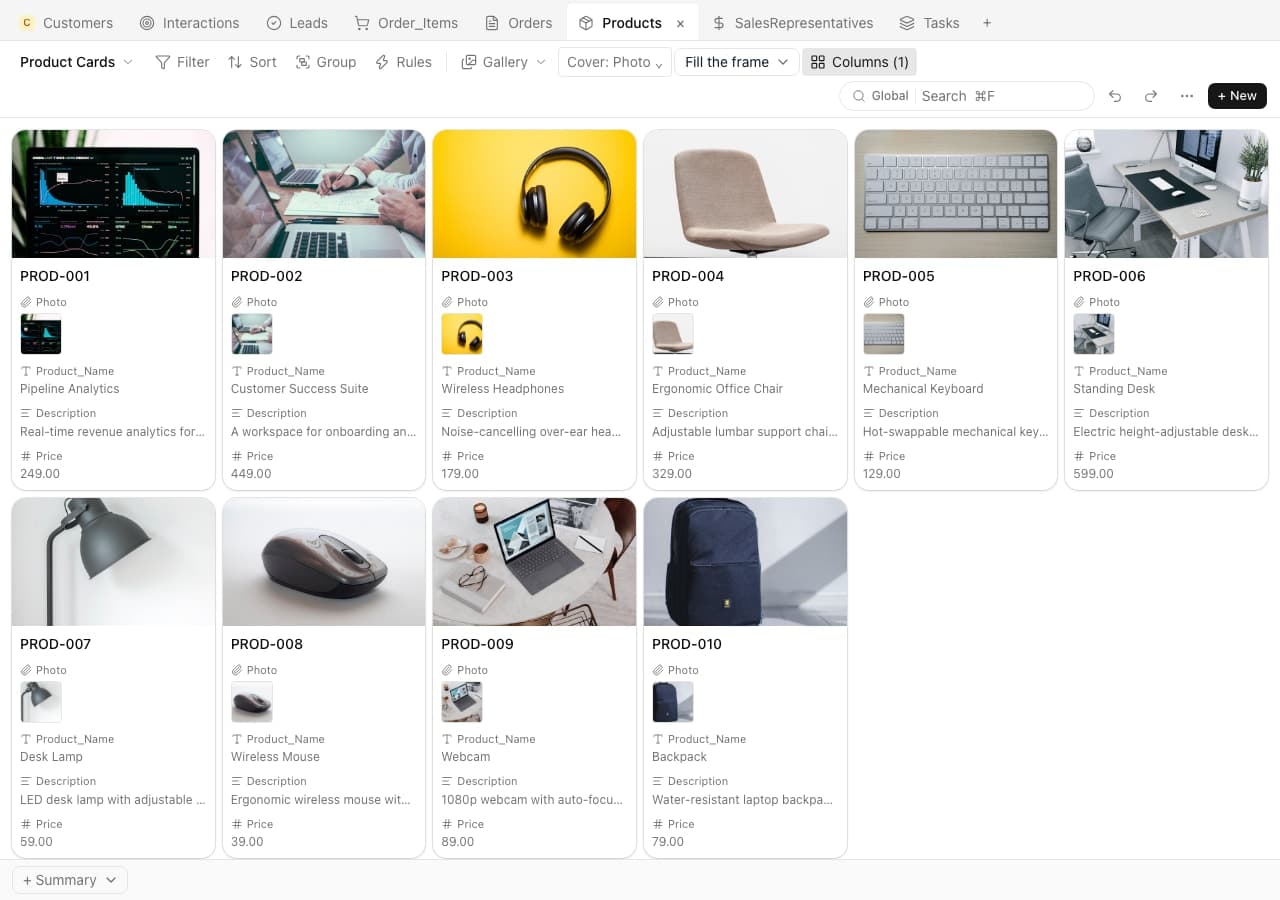
Task: Open the three-dots more options menu
Action: tap(1187, 96)
